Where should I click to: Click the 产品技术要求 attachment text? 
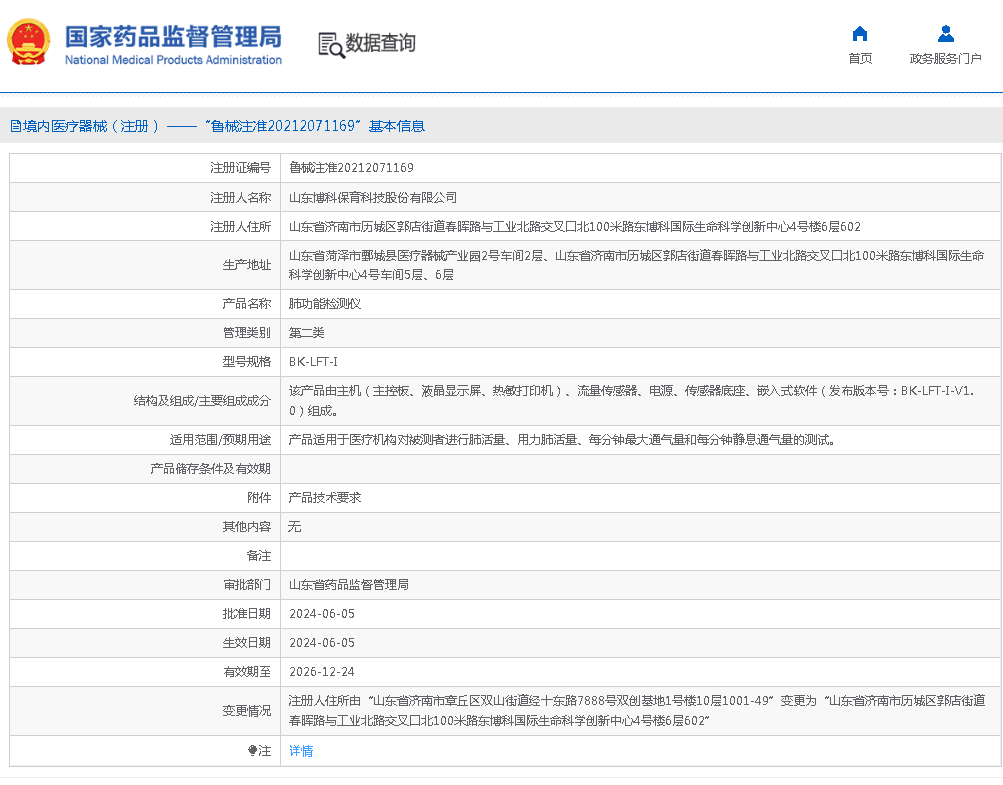325,498
